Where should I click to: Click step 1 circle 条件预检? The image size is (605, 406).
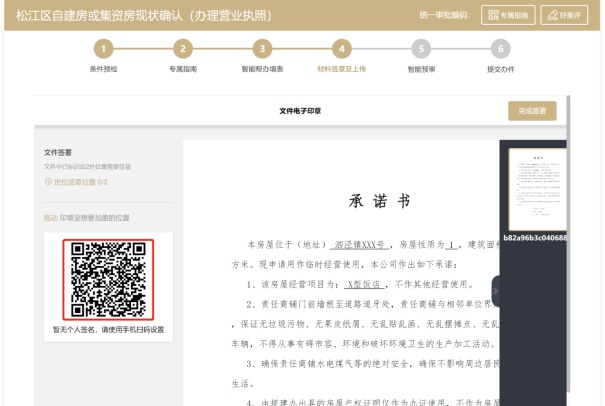(103, 49)
